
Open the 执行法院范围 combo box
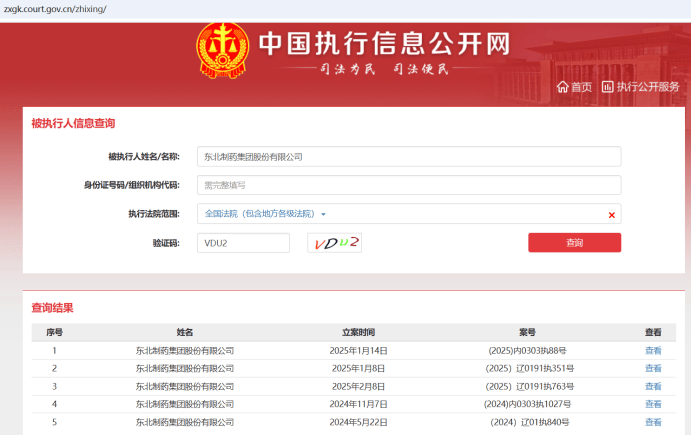(x=408, y=214)
